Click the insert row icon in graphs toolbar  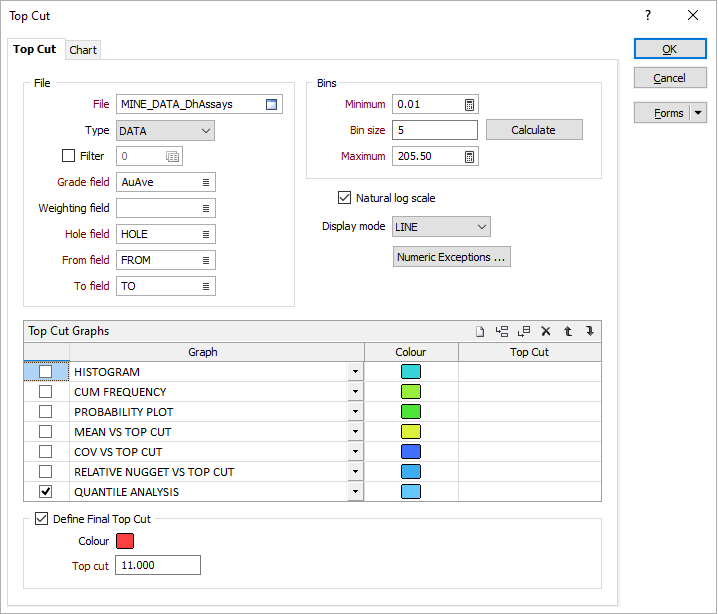502,331
